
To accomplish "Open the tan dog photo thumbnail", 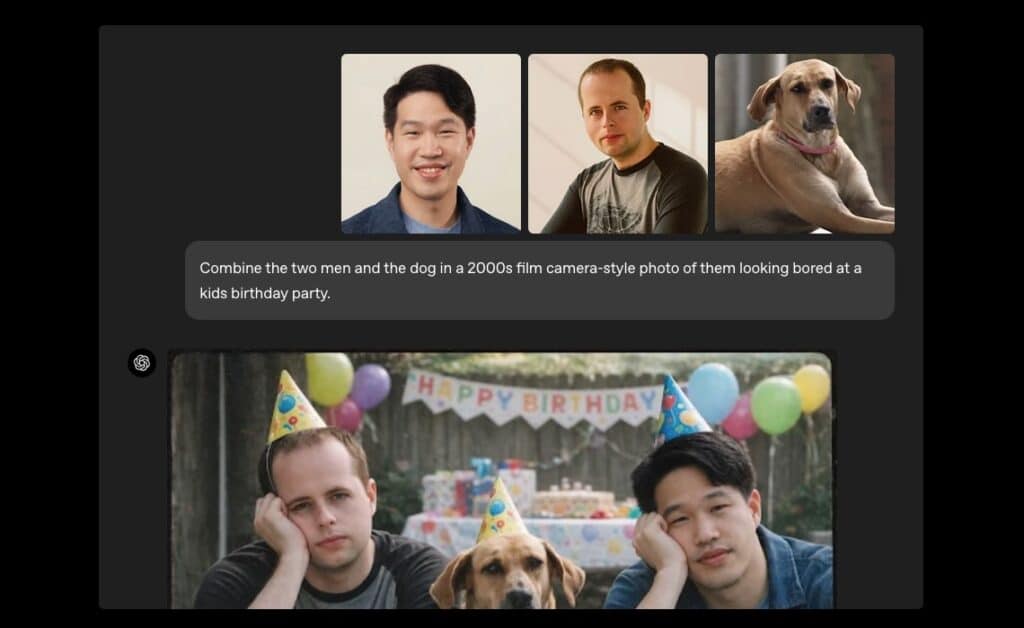I will click(805, 144).
